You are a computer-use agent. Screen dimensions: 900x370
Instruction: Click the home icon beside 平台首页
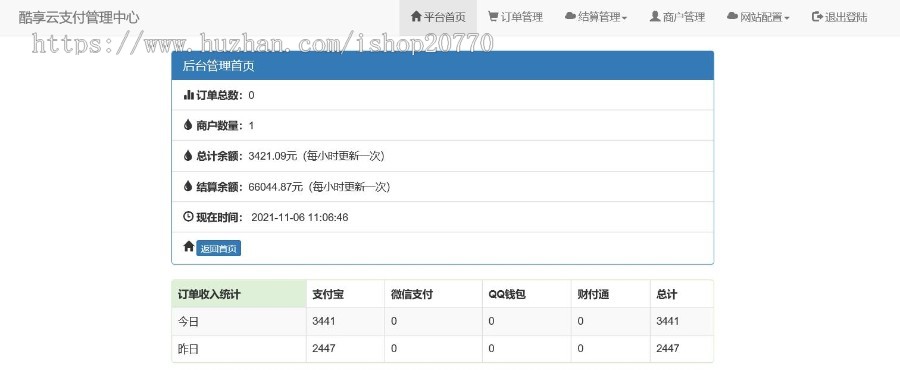point(416,17)
